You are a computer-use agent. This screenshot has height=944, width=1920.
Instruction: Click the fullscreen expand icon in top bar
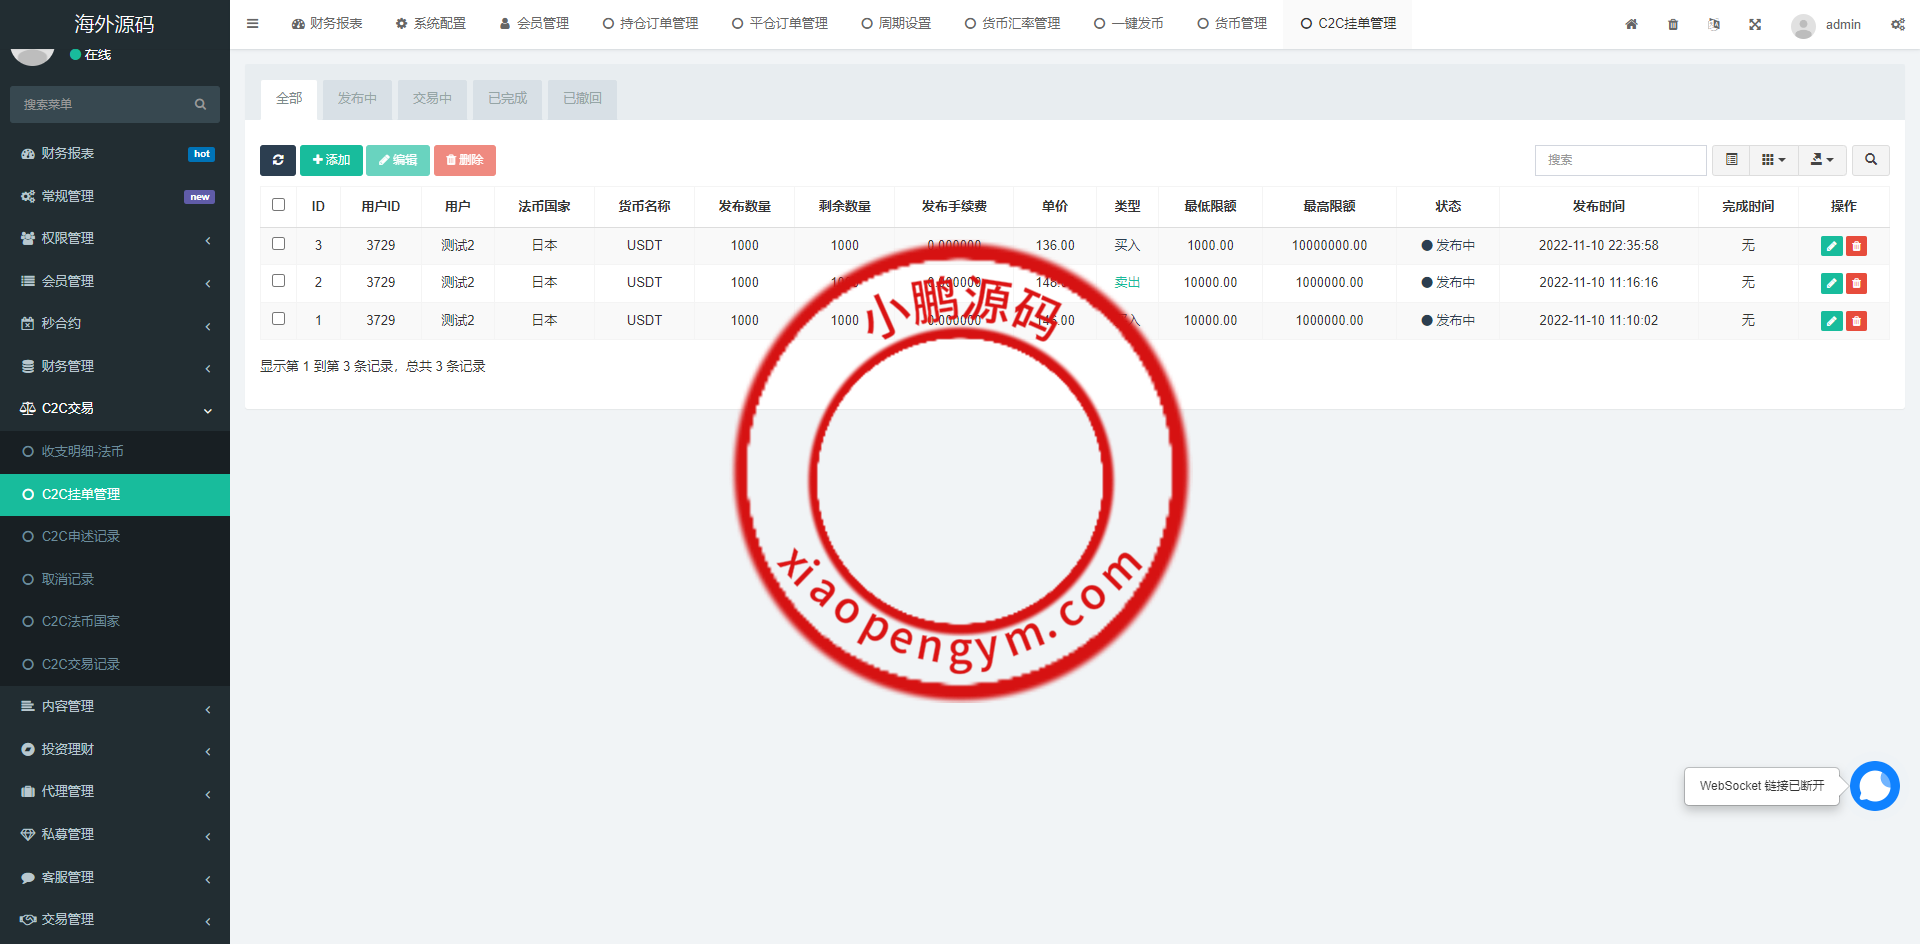pyautogui.click(x=1755, y=24)
